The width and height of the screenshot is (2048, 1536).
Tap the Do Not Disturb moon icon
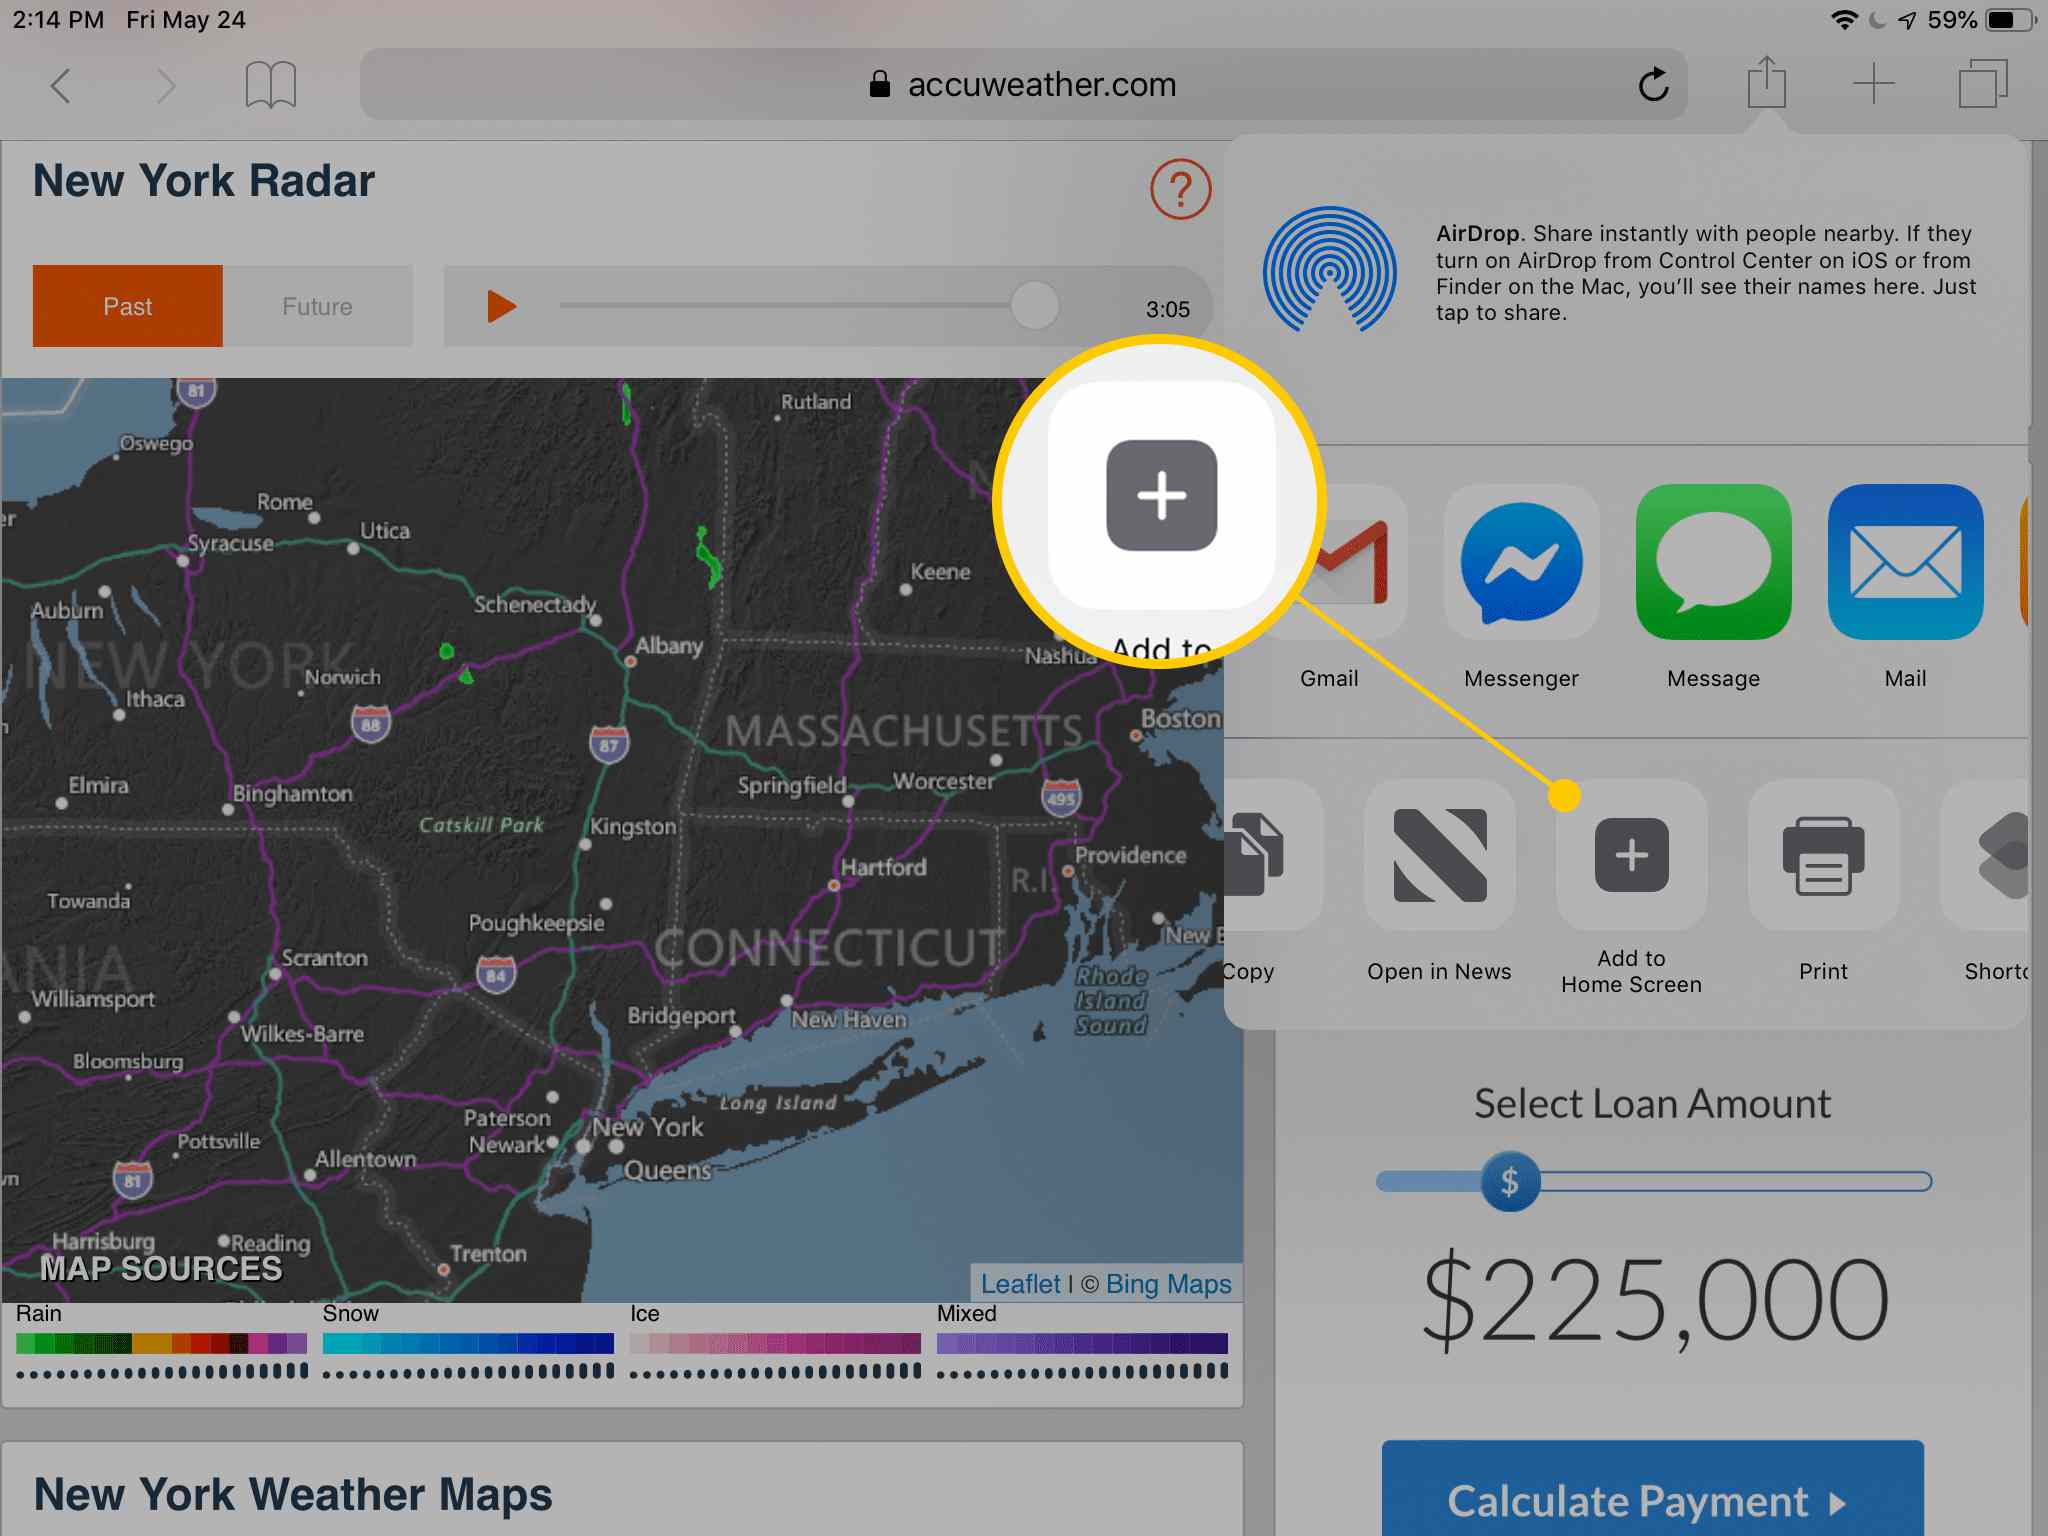[1877, 20]
